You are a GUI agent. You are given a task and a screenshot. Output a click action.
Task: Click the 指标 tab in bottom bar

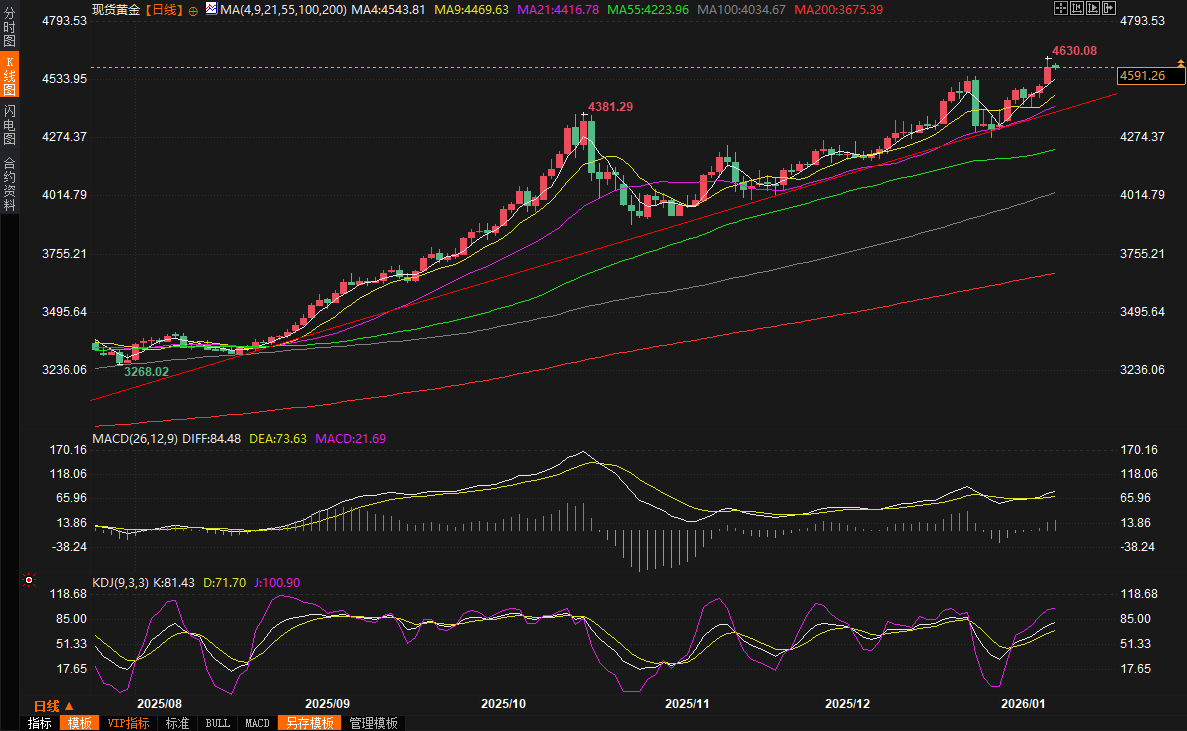[x=40, y=723]
